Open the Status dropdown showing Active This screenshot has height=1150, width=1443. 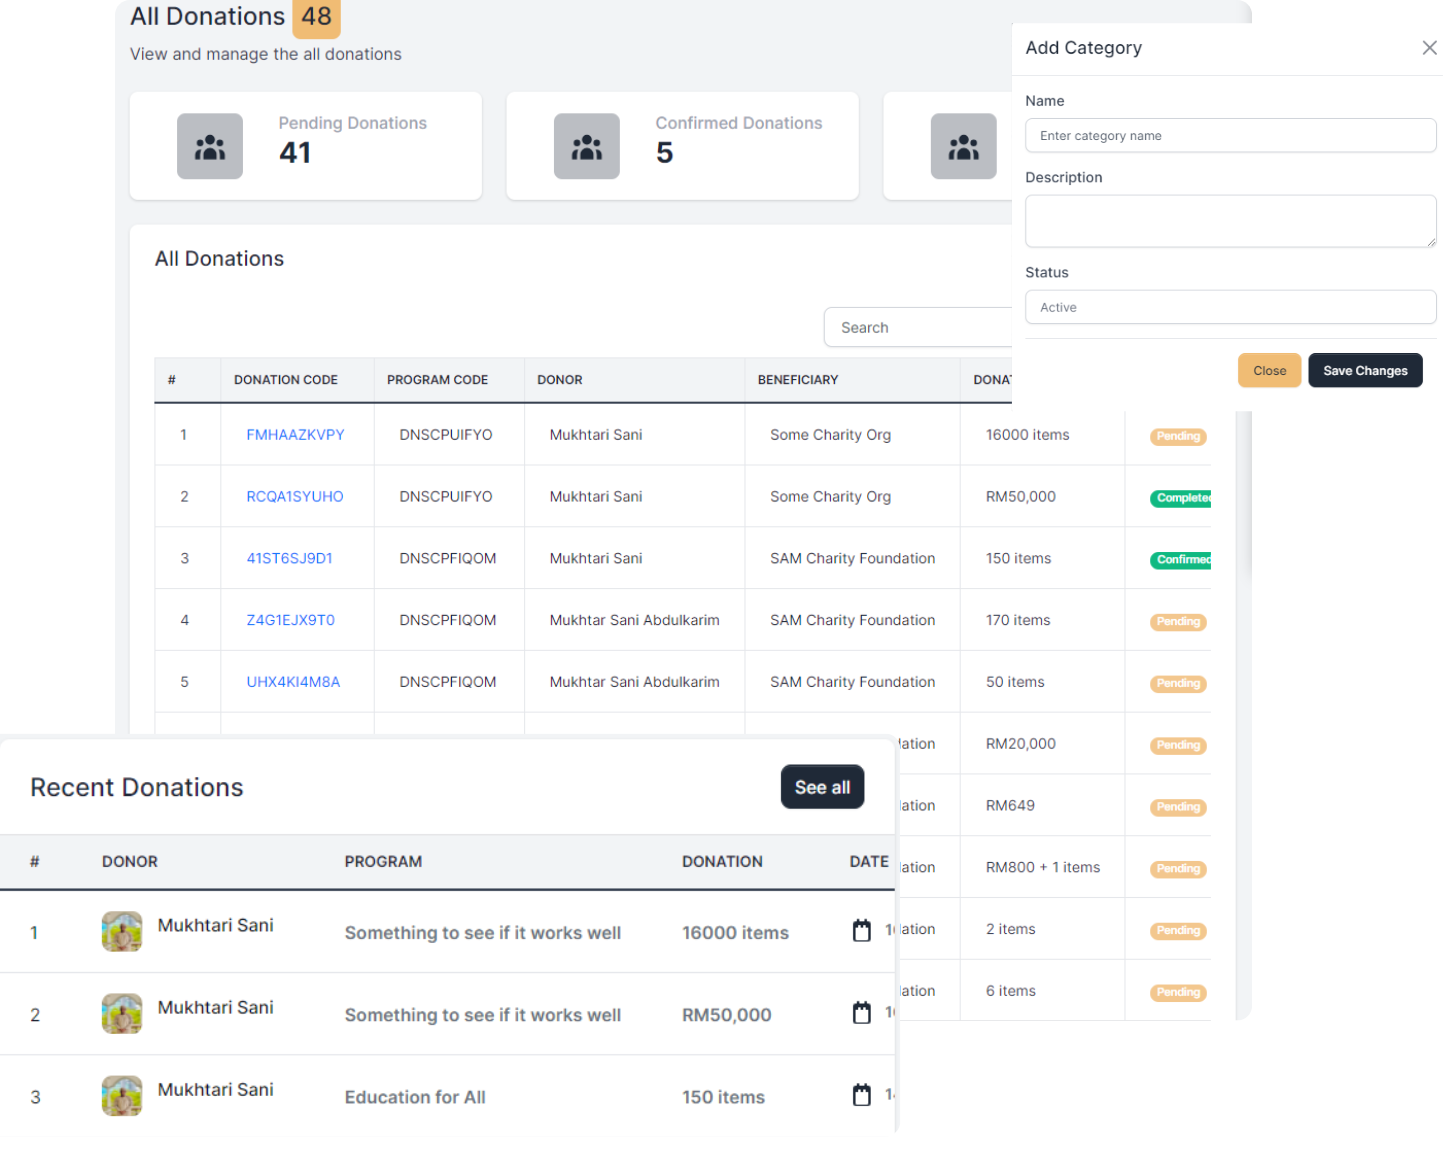click(1230, 307)
